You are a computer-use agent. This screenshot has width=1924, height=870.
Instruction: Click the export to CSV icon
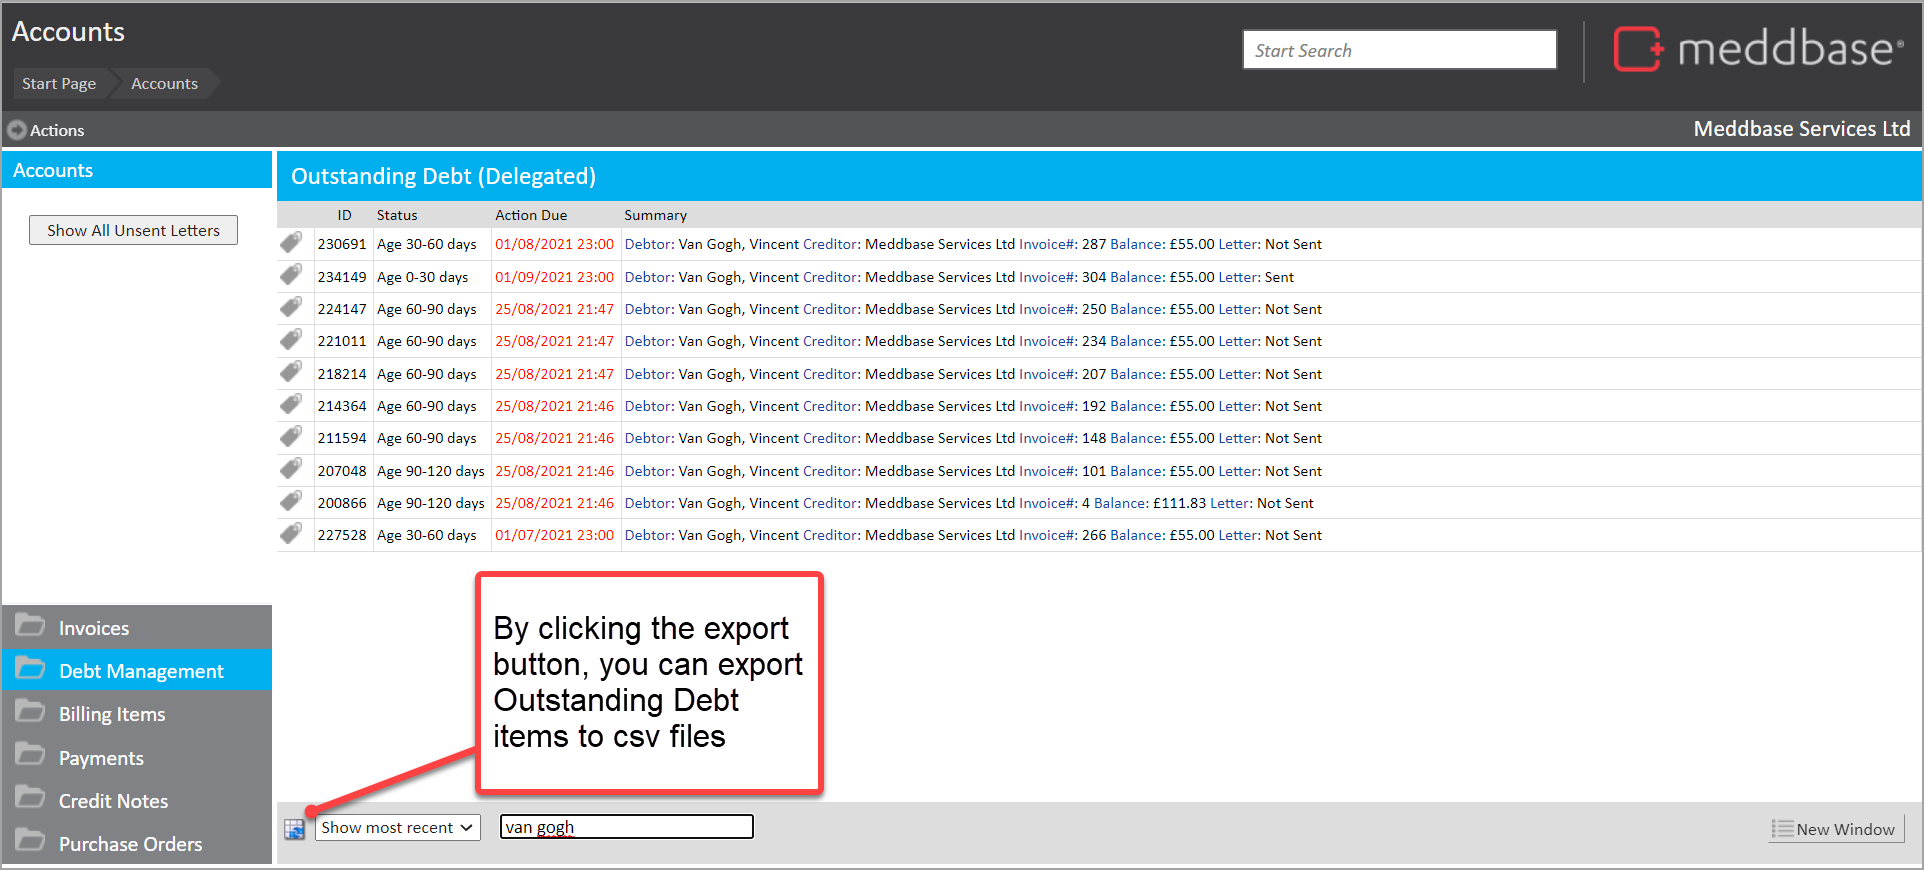[x=294, y=829]
